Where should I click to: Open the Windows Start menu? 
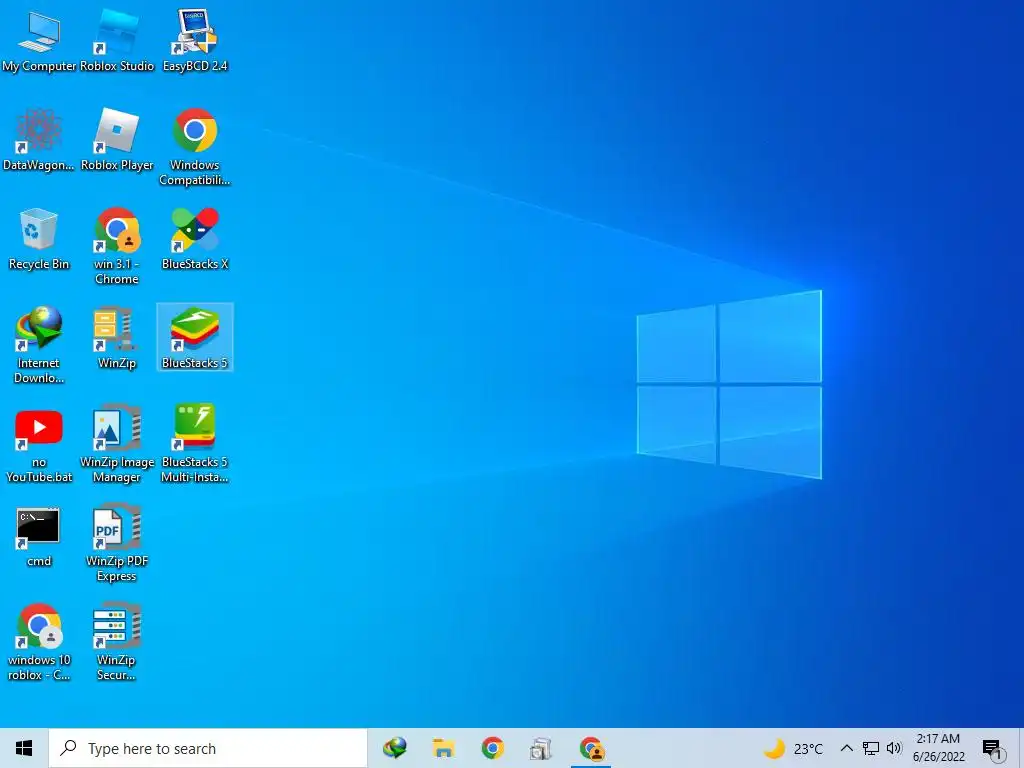[x=24, y=748]
